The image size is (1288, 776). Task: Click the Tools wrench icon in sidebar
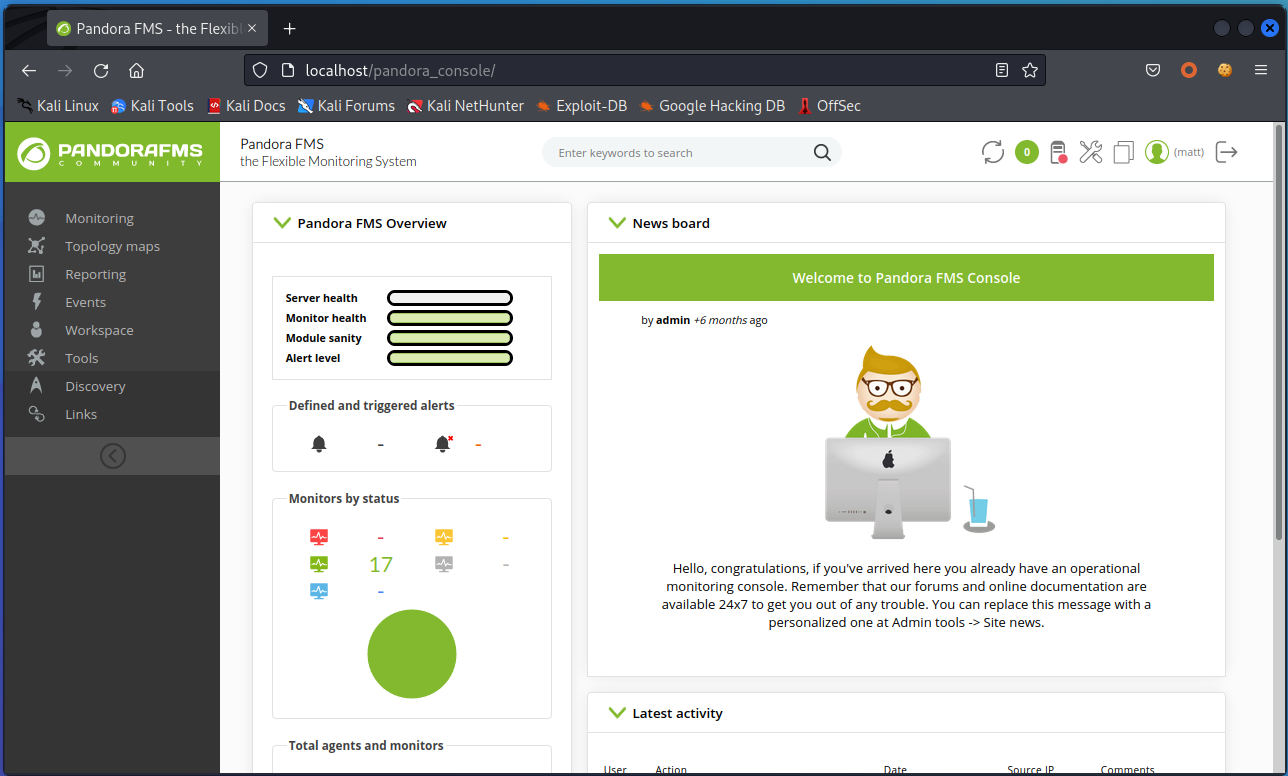[x=37, y=358]
